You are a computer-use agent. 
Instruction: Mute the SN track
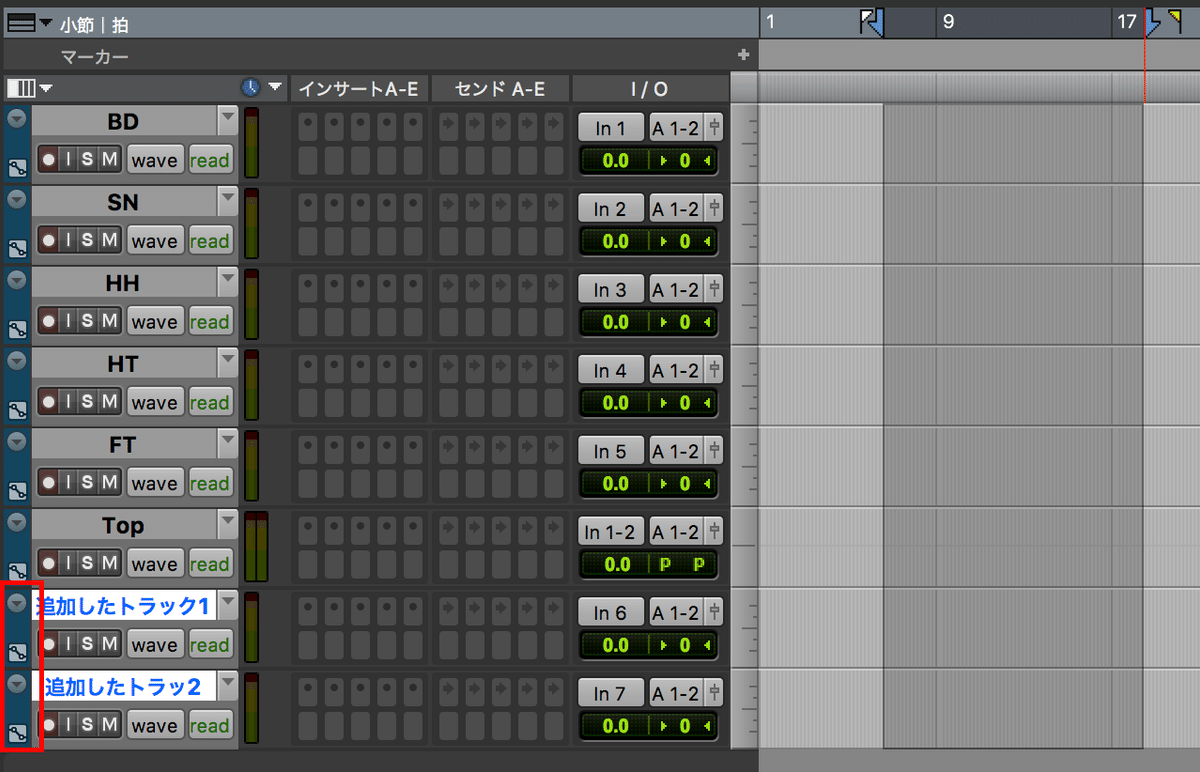tap(109, 241)
